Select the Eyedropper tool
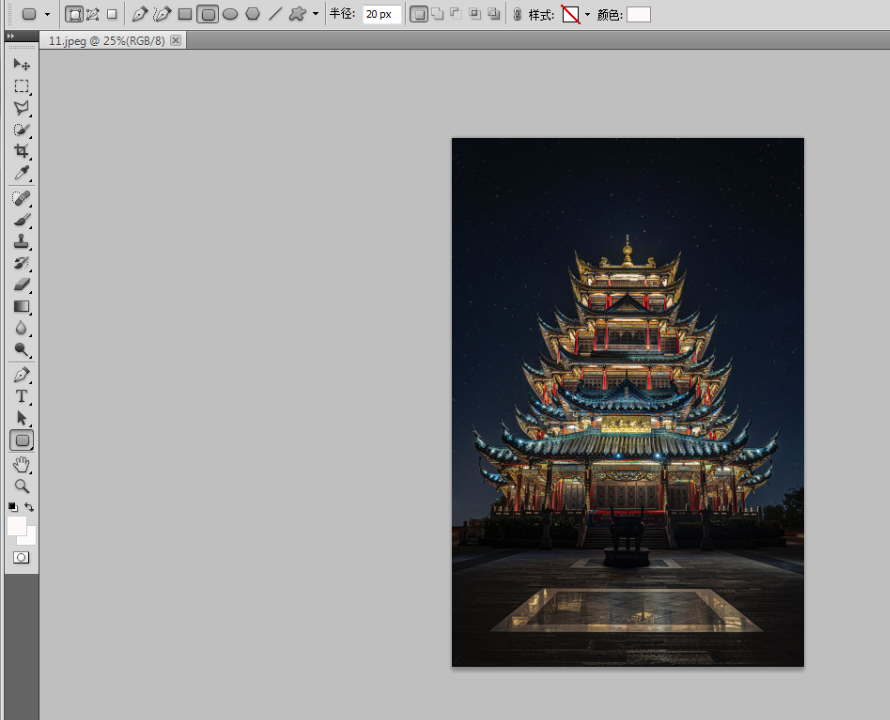This screenshot has width=890, height=720. coord(22,173)
